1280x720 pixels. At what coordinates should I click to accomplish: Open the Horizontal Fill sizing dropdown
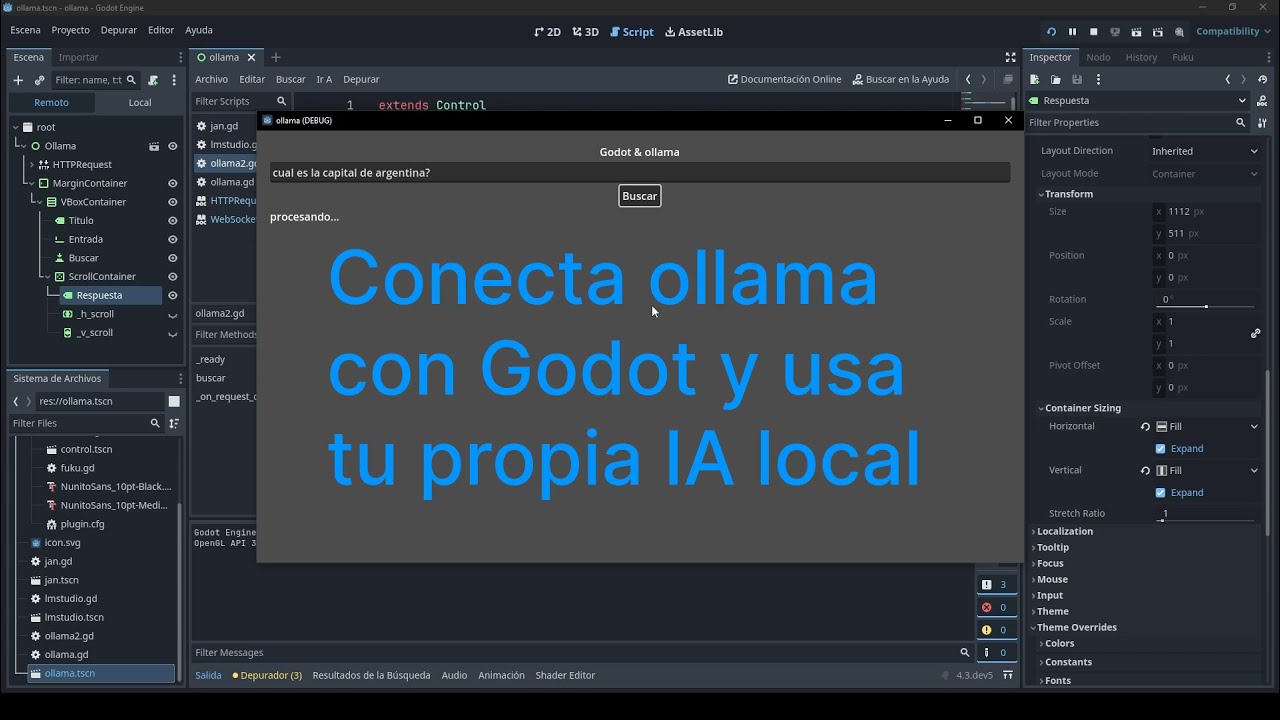pyautogui.click(x=1207, y=427)
